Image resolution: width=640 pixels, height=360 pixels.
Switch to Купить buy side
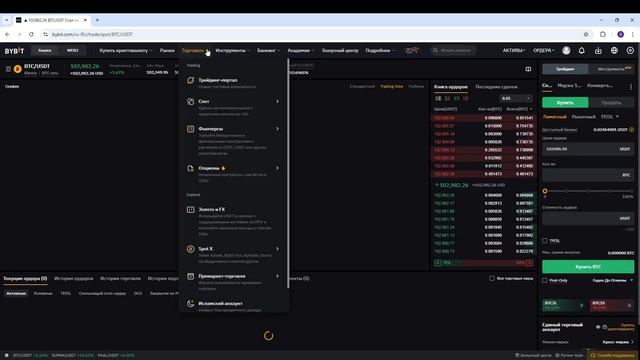[x=565, y=102]
